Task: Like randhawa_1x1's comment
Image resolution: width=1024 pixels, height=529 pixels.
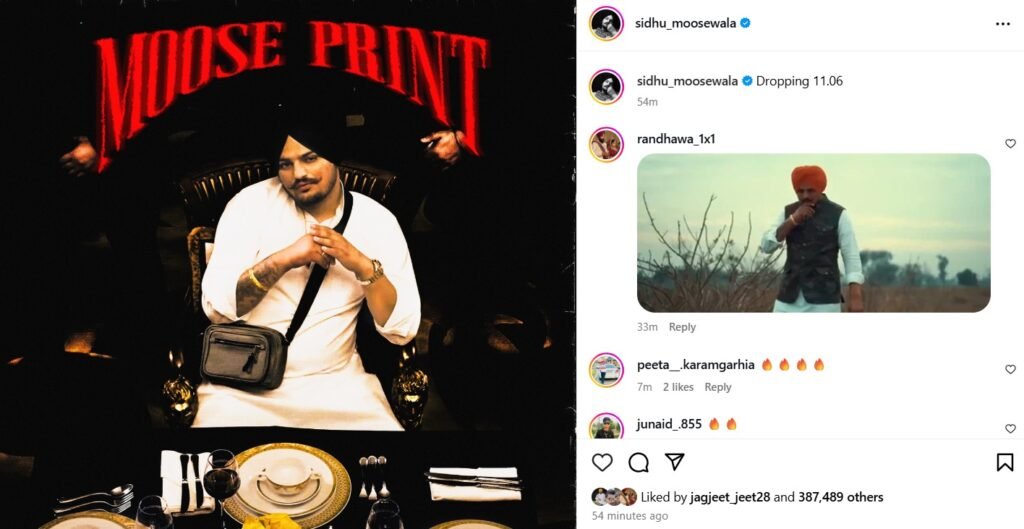Action: (x=1010, y=144)
